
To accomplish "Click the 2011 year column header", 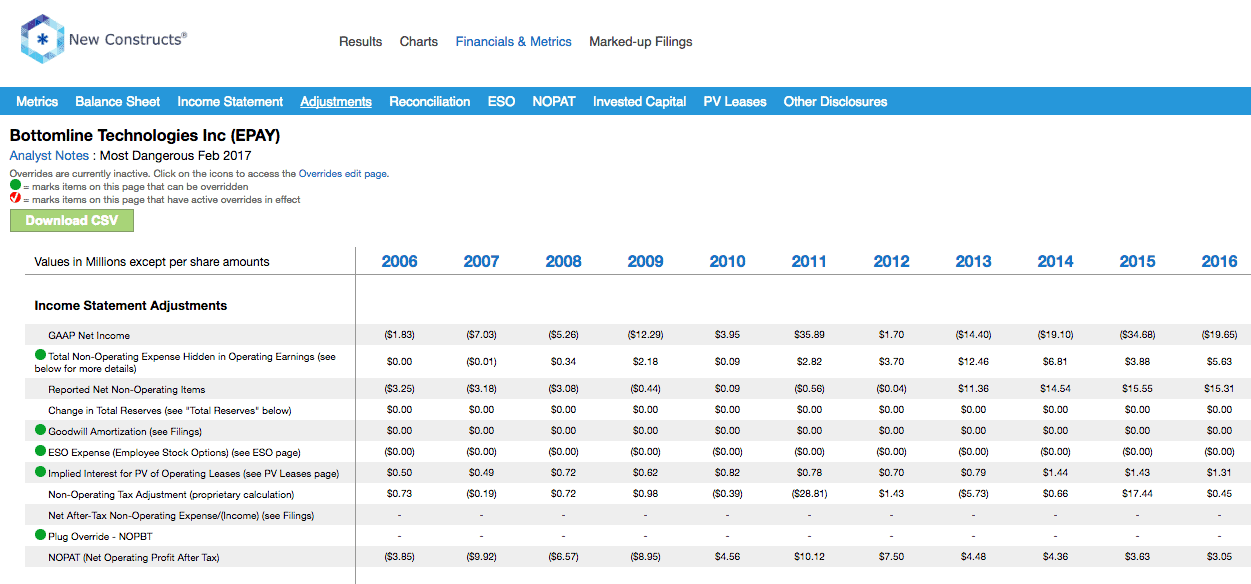I will [x=810, y=261].
